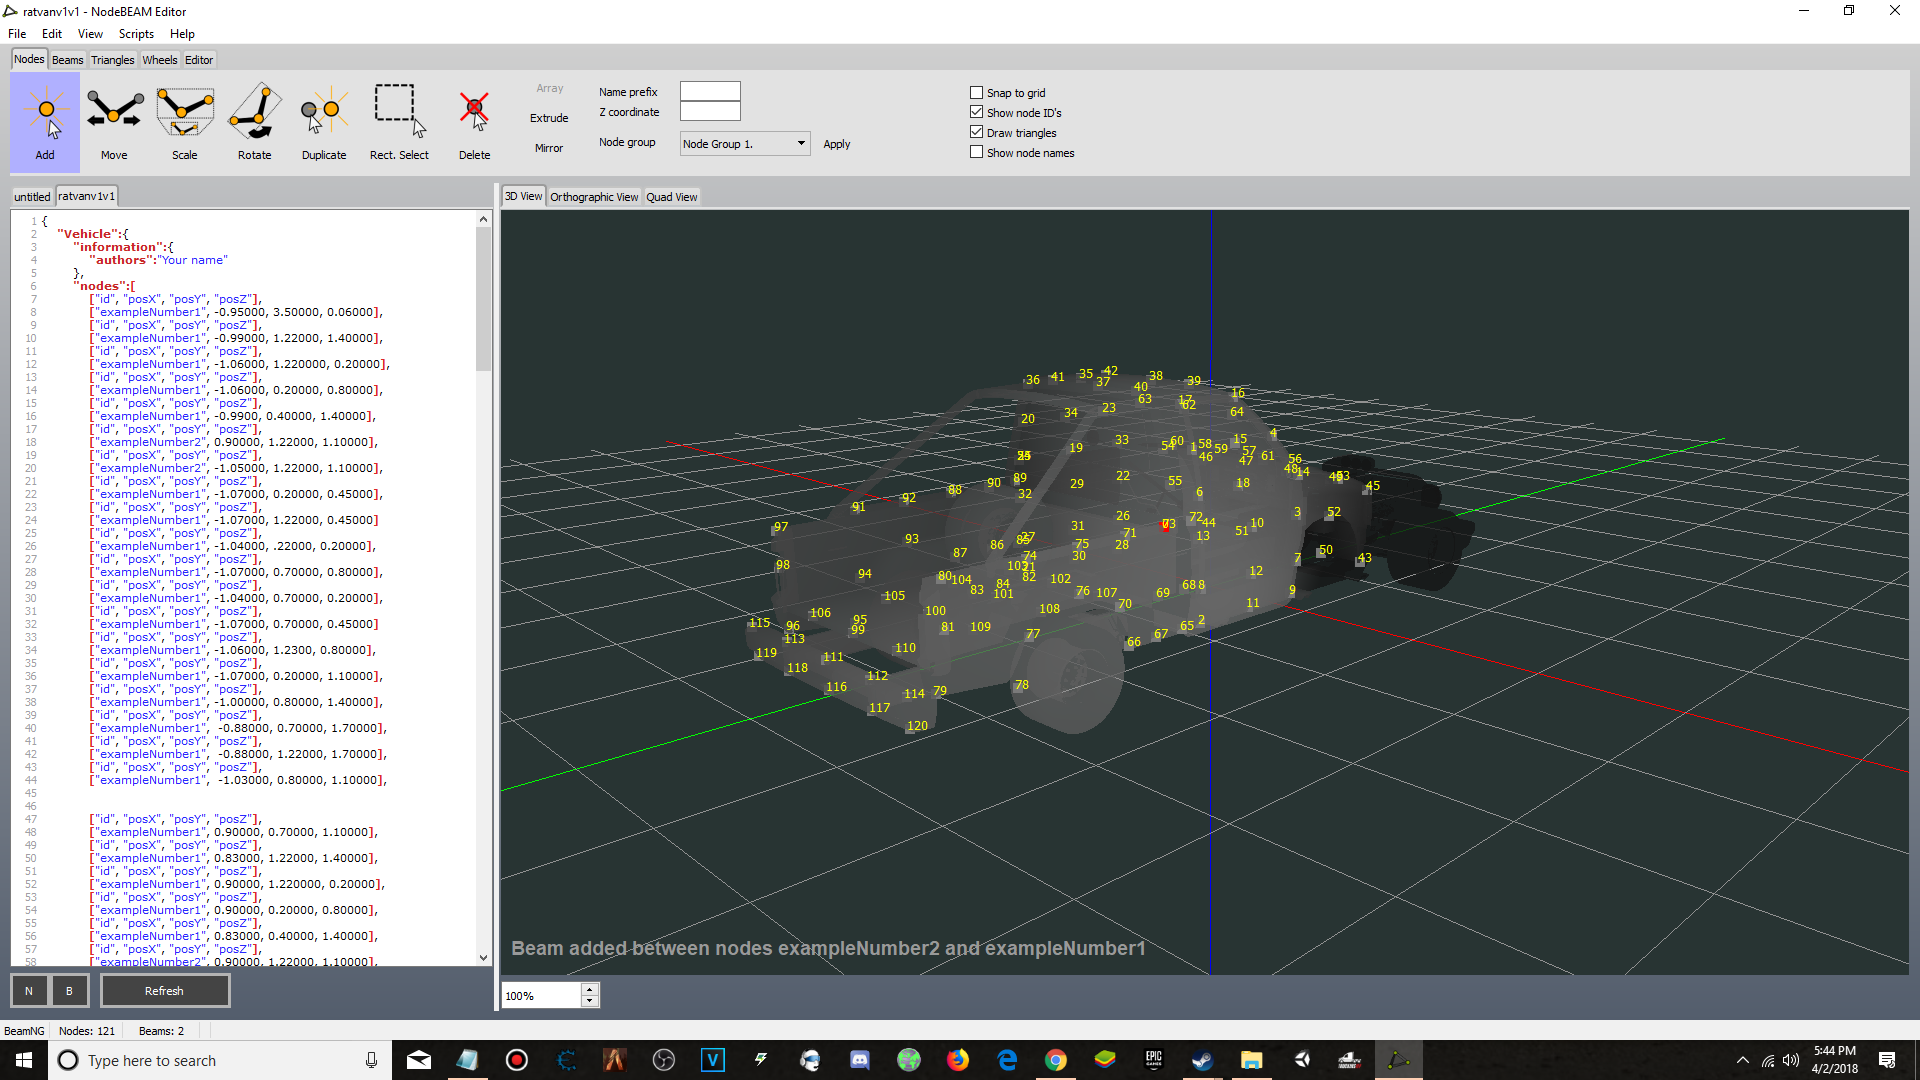Open the View menu
The height and width of the screenshot is (1080, 1920).
[90, 34]
